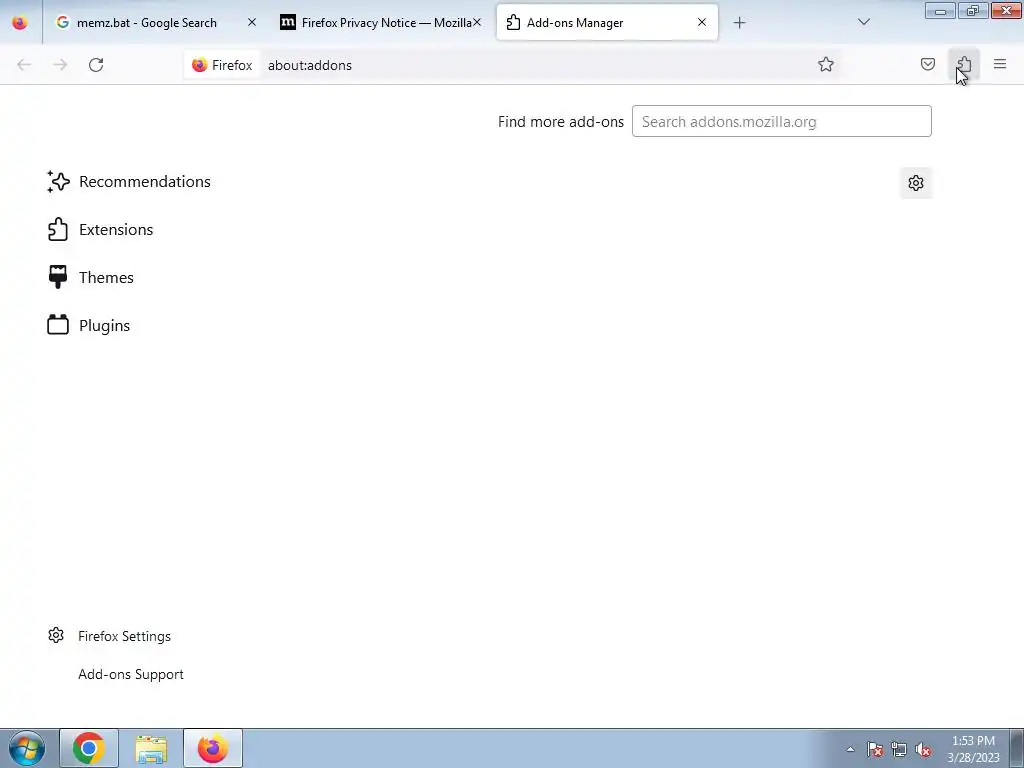This screenshot has height=768, width=1024.
Task: Open the Firefox application menu
Action: point(1000,65)
